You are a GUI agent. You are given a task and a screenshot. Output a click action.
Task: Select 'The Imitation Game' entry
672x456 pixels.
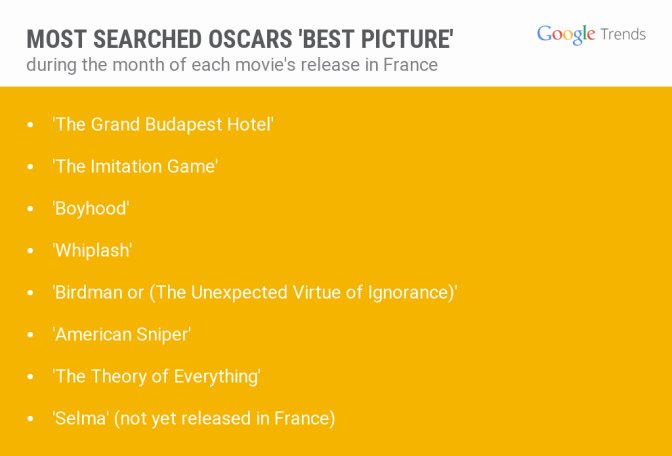(135, 167)
